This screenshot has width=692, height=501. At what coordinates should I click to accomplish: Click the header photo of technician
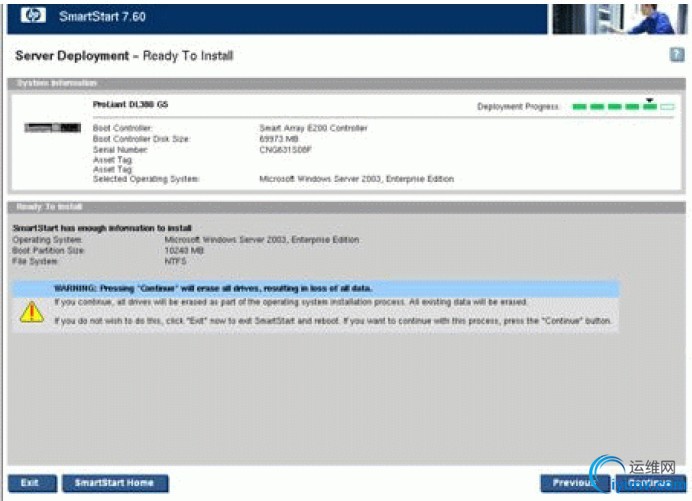pos(620,19)
